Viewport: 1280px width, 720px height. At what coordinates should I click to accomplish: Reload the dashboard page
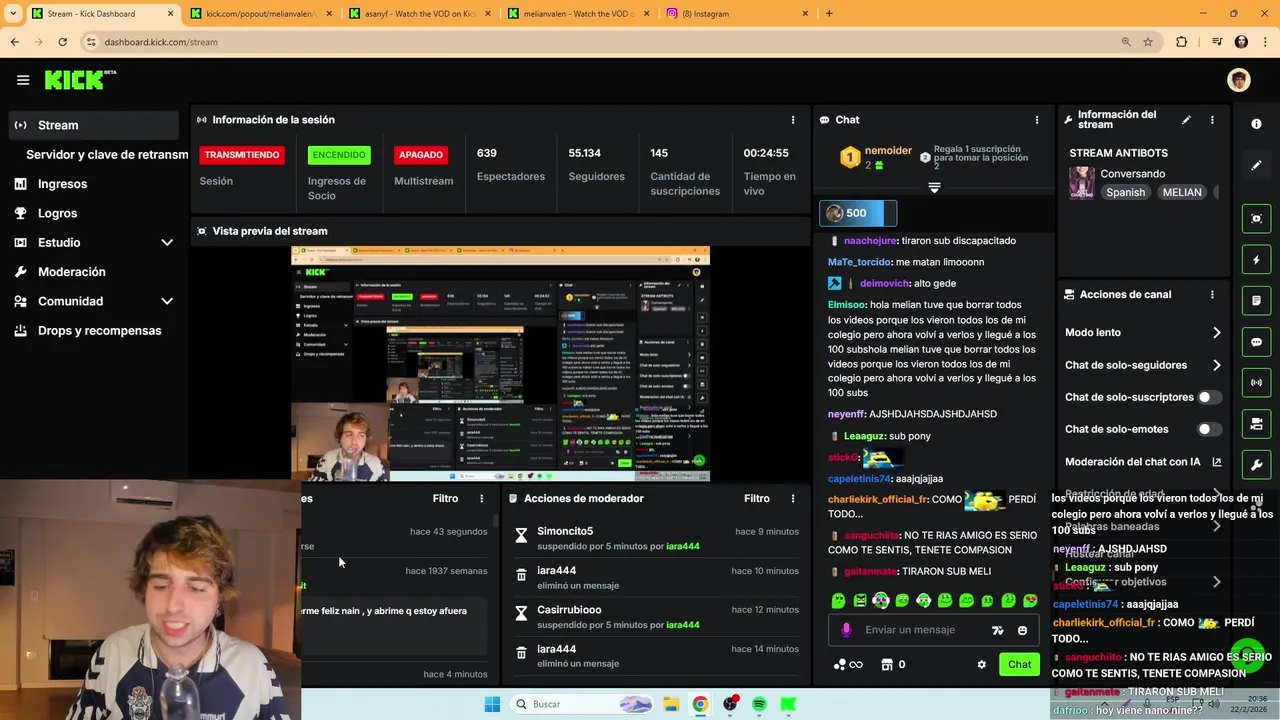62,42
